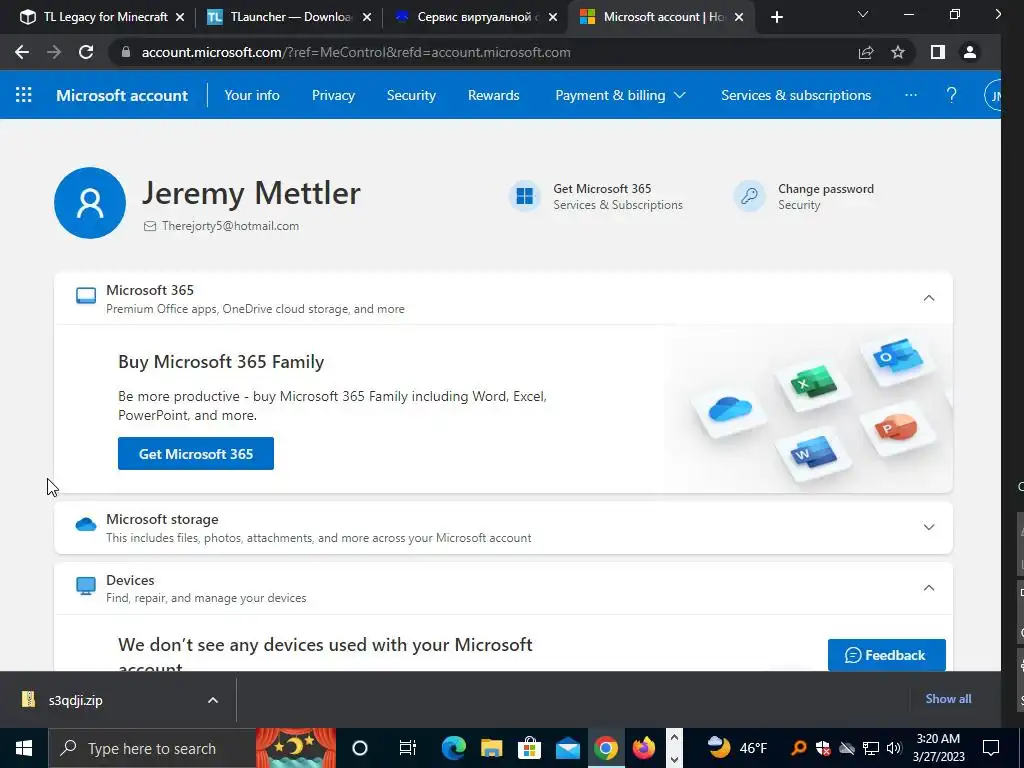Open Services & subscriptions tab
The height and width of the screenshot is (768, 1024).
point(796,95)
